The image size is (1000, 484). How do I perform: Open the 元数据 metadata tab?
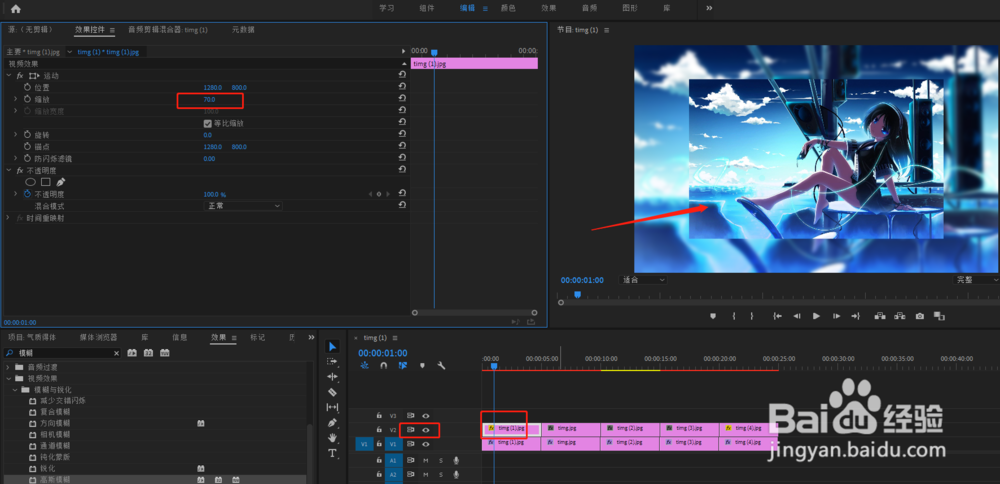[243, 29]
